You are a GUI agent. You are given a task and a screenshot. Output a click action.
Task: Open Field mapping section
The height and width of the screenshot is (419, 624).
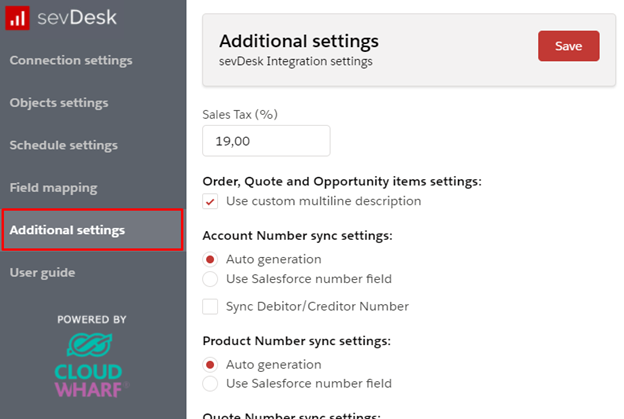point(54,187)
